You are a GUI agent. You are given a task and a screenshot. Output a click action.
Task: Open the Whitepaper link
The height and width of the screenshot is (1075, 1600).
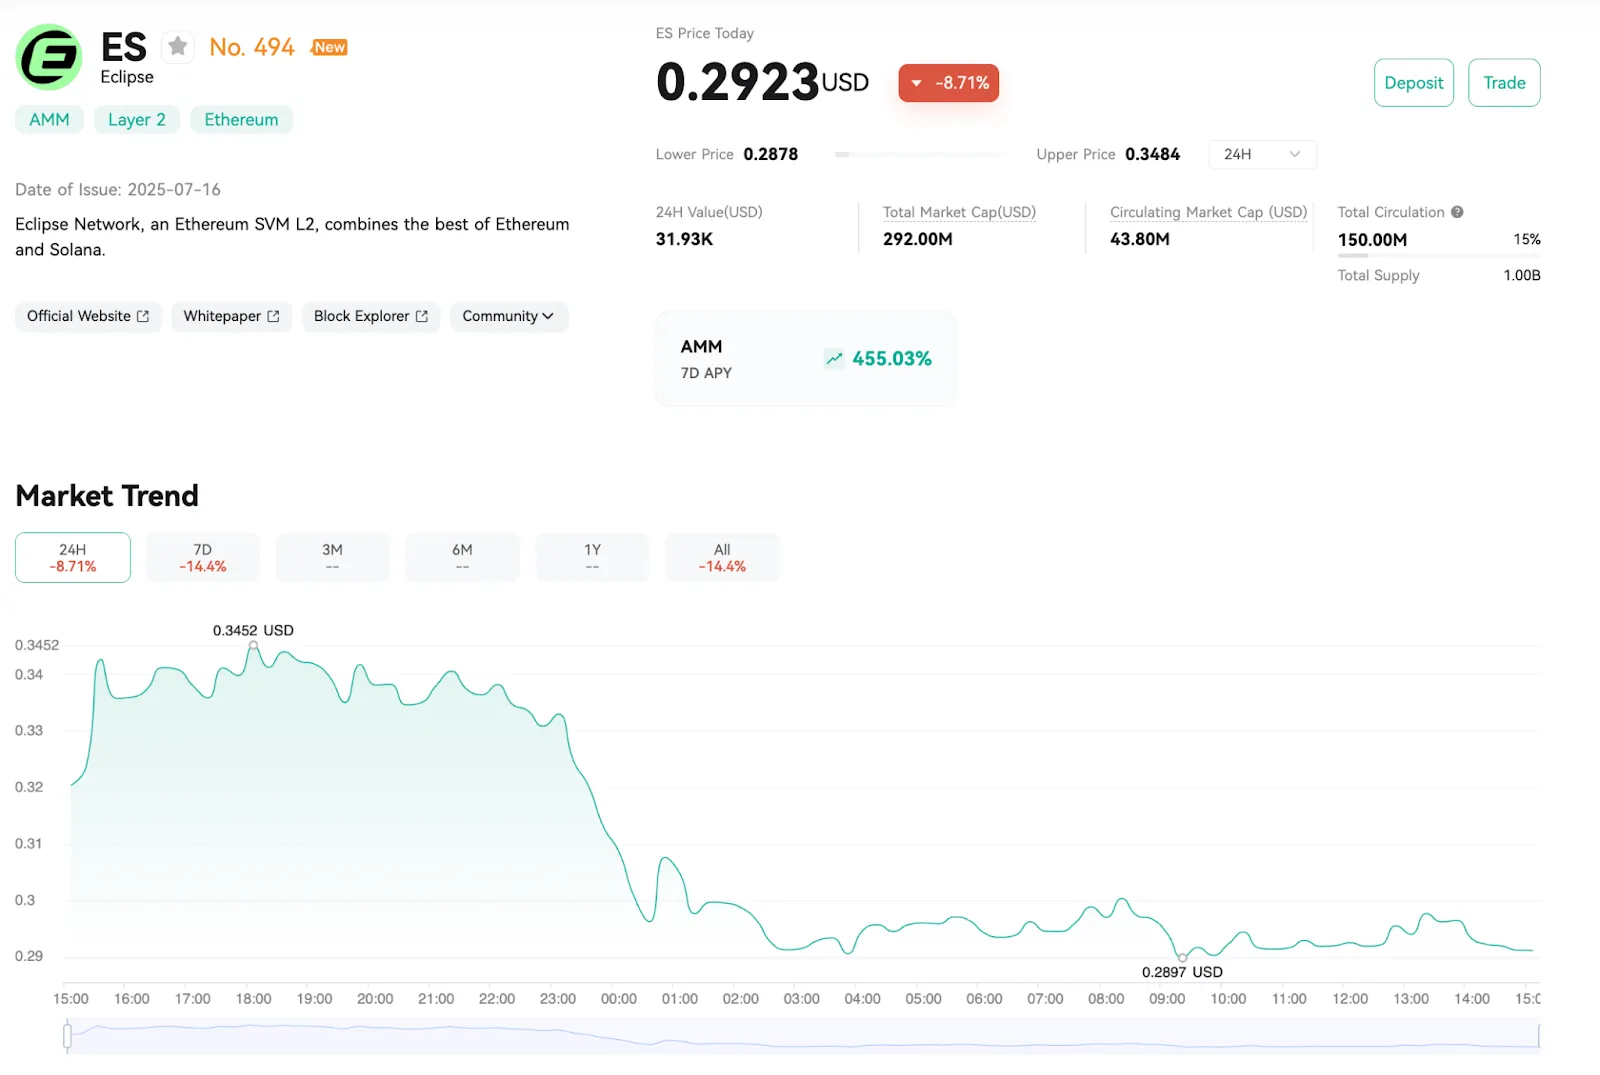coord(231,316)
